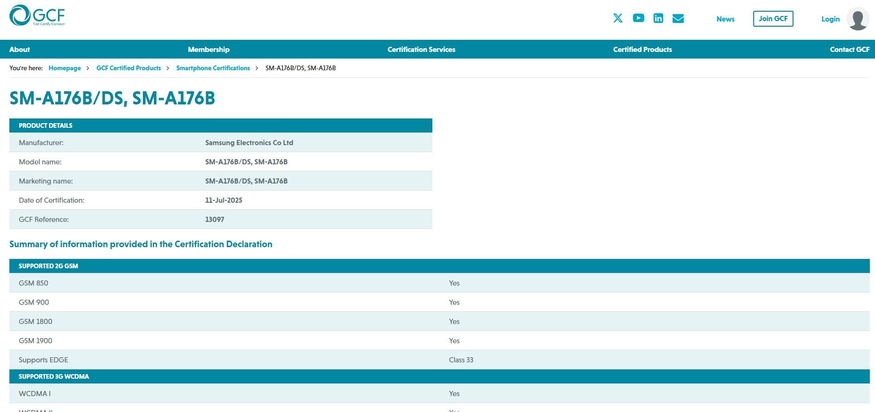The width and height of the screenshot is (875, 412).
Task: Go to GCF Certified Products breadcrumb
Action: click(128, 68)
